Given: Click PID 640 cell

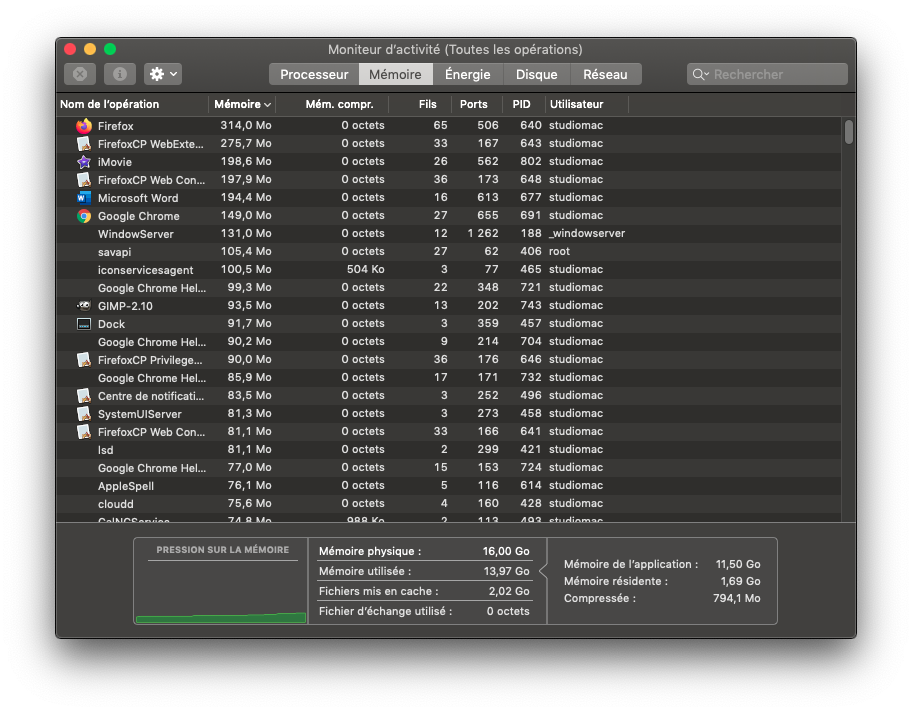Looking at the screenshot, I should tap(530, 126).
